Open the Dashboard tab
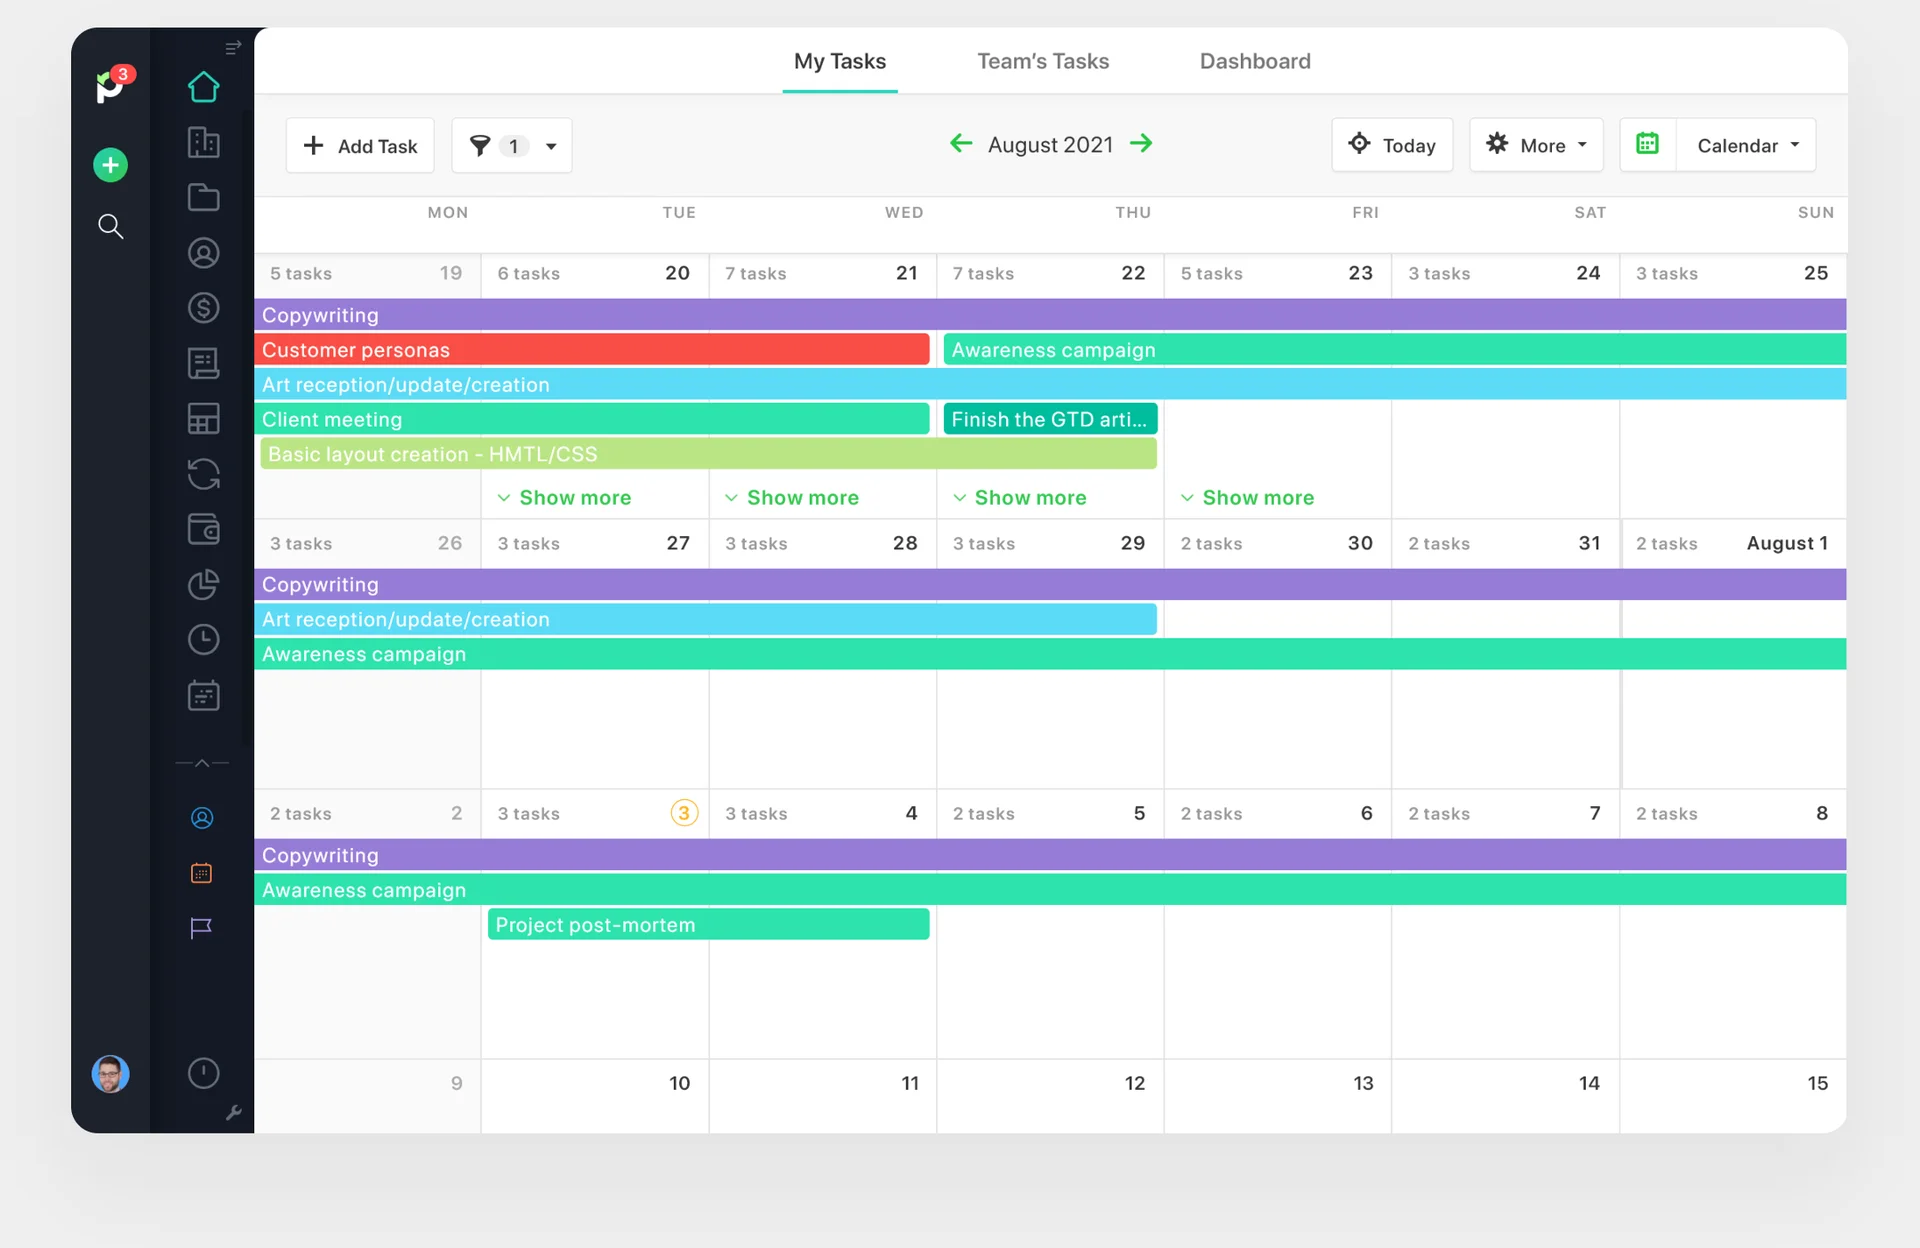Viewport: 1920px width, 1248px height. (x=1255, y=61)
